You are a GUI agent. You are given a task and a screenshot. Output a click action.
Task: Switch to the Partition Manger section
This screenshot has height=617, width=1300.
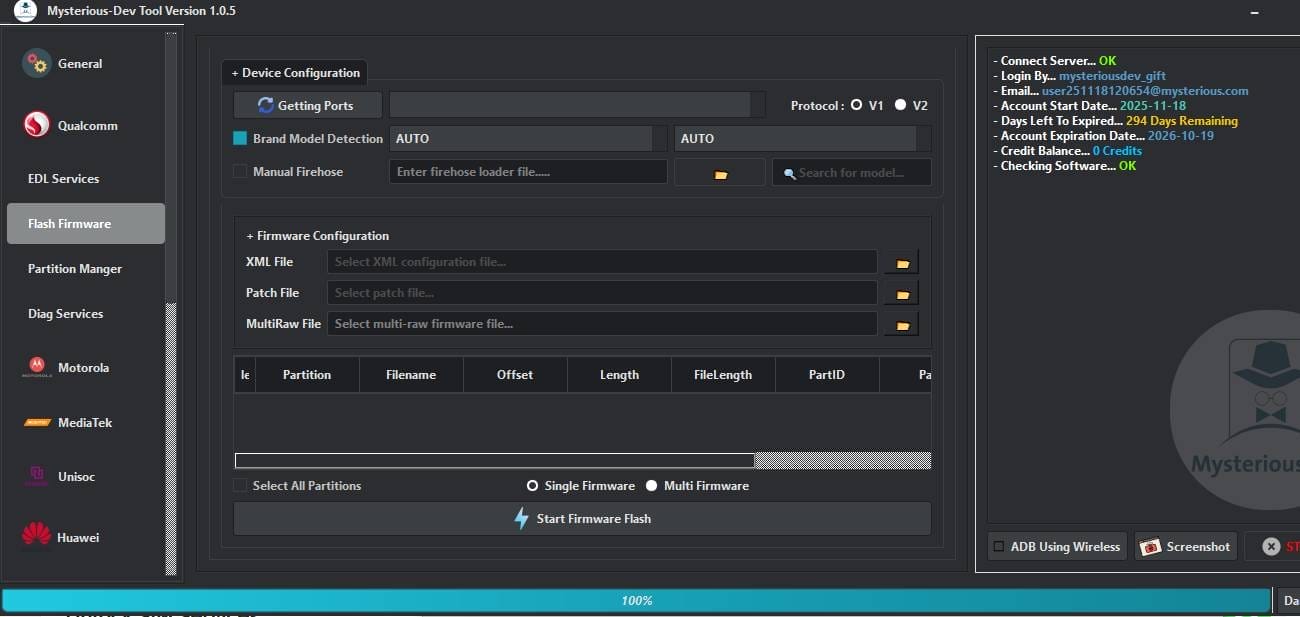75,268
